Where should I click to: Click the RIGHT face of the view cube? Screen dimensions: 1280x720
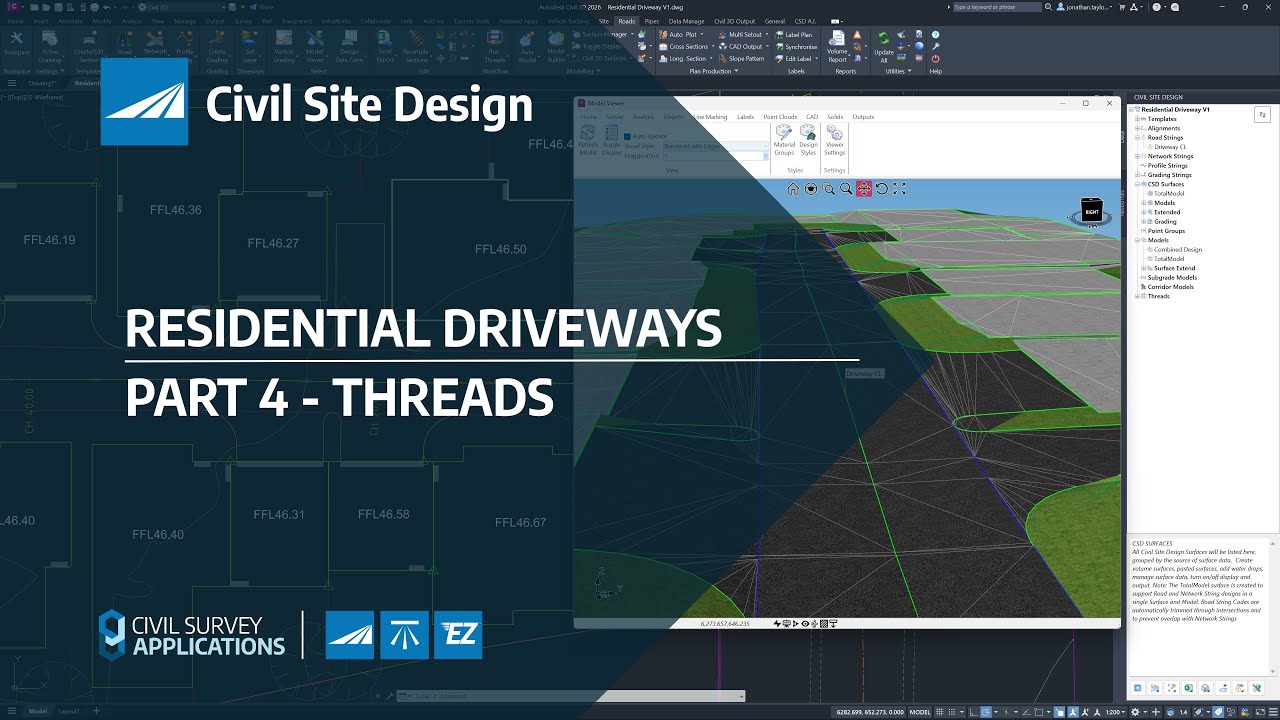point(1091,212)
